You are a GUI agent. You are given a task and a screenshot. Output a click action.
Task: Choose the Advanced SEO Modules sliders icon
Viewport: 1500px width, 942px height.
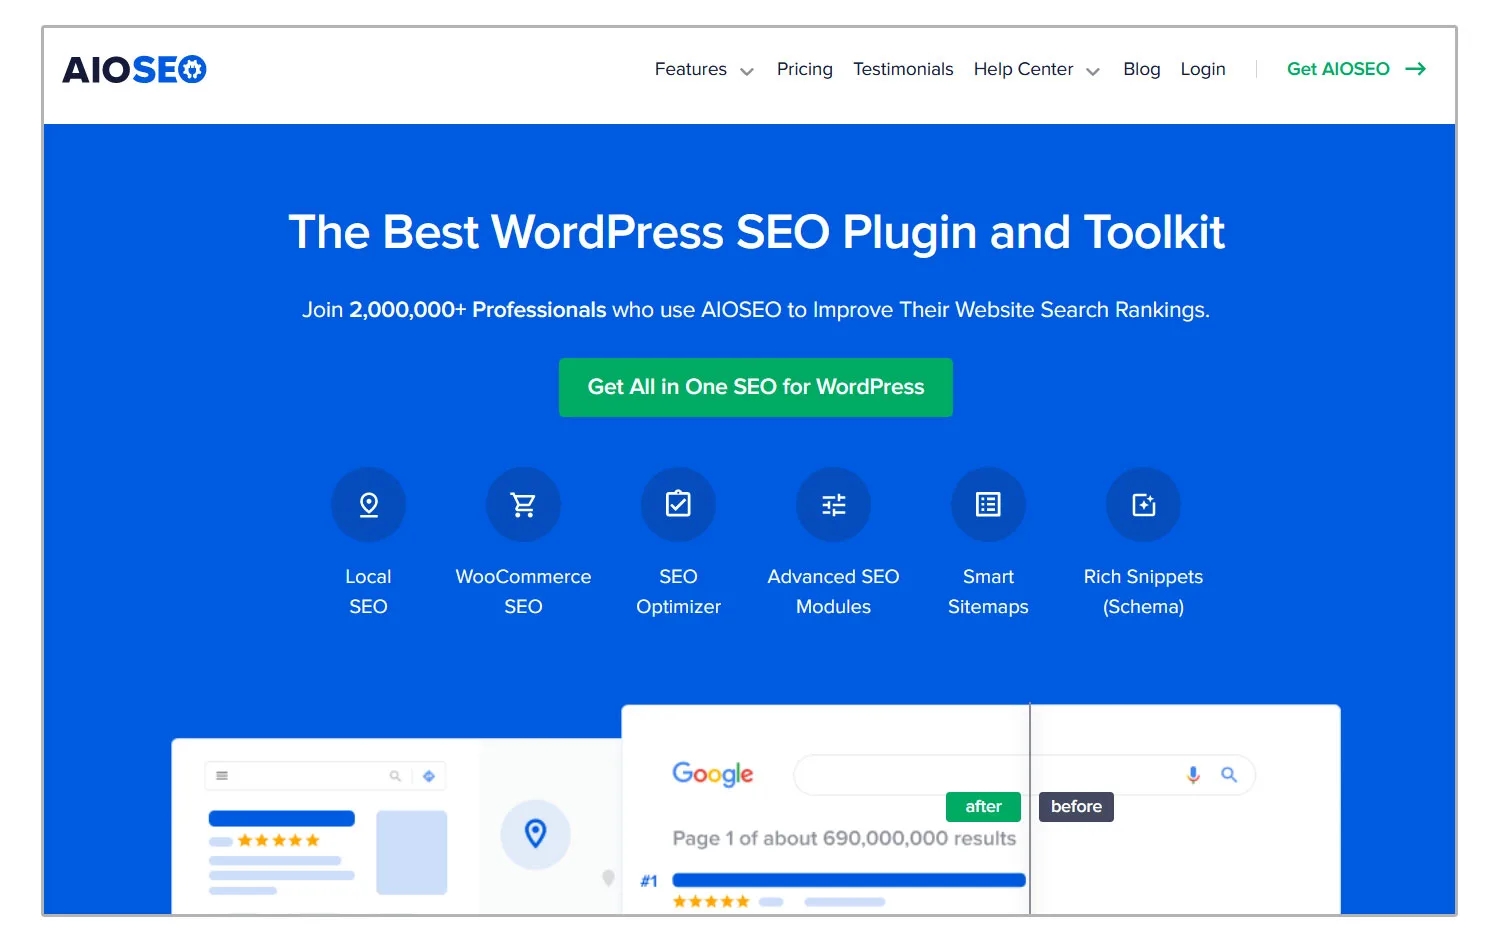coord(833,505)
